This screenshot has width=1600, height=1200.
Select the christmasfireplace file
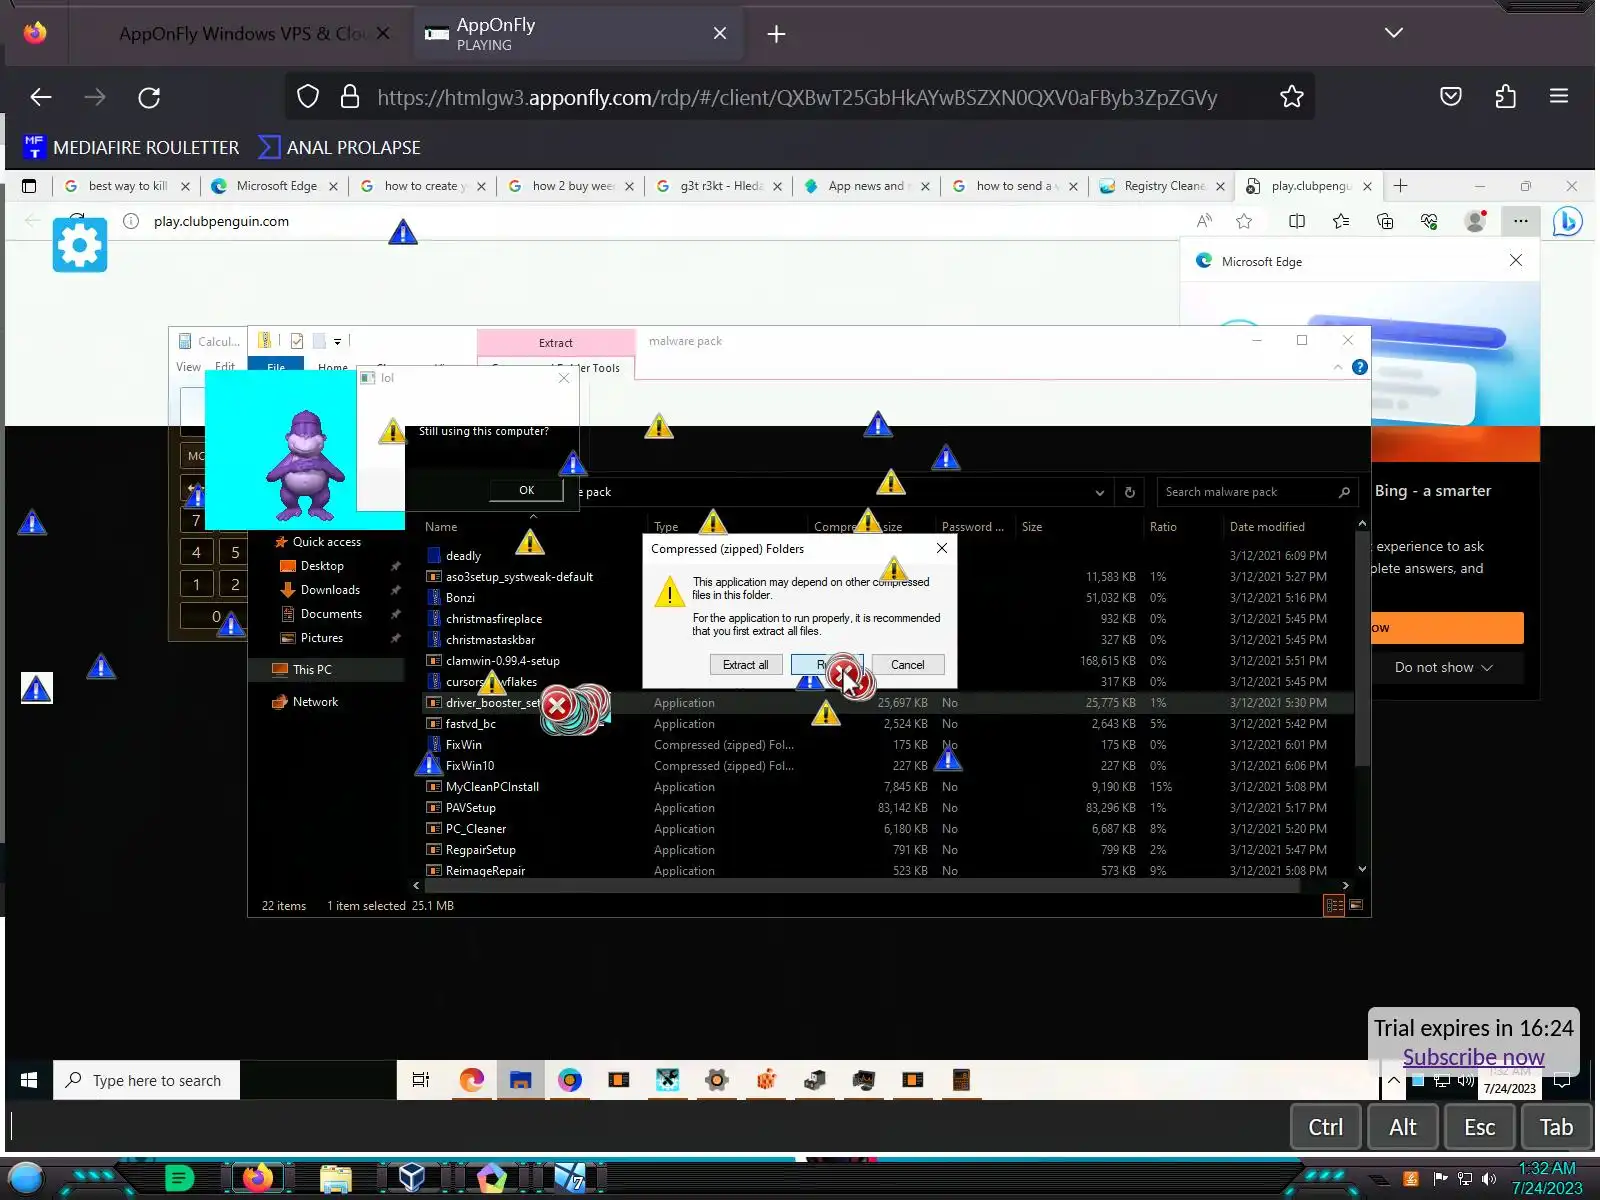494,619
